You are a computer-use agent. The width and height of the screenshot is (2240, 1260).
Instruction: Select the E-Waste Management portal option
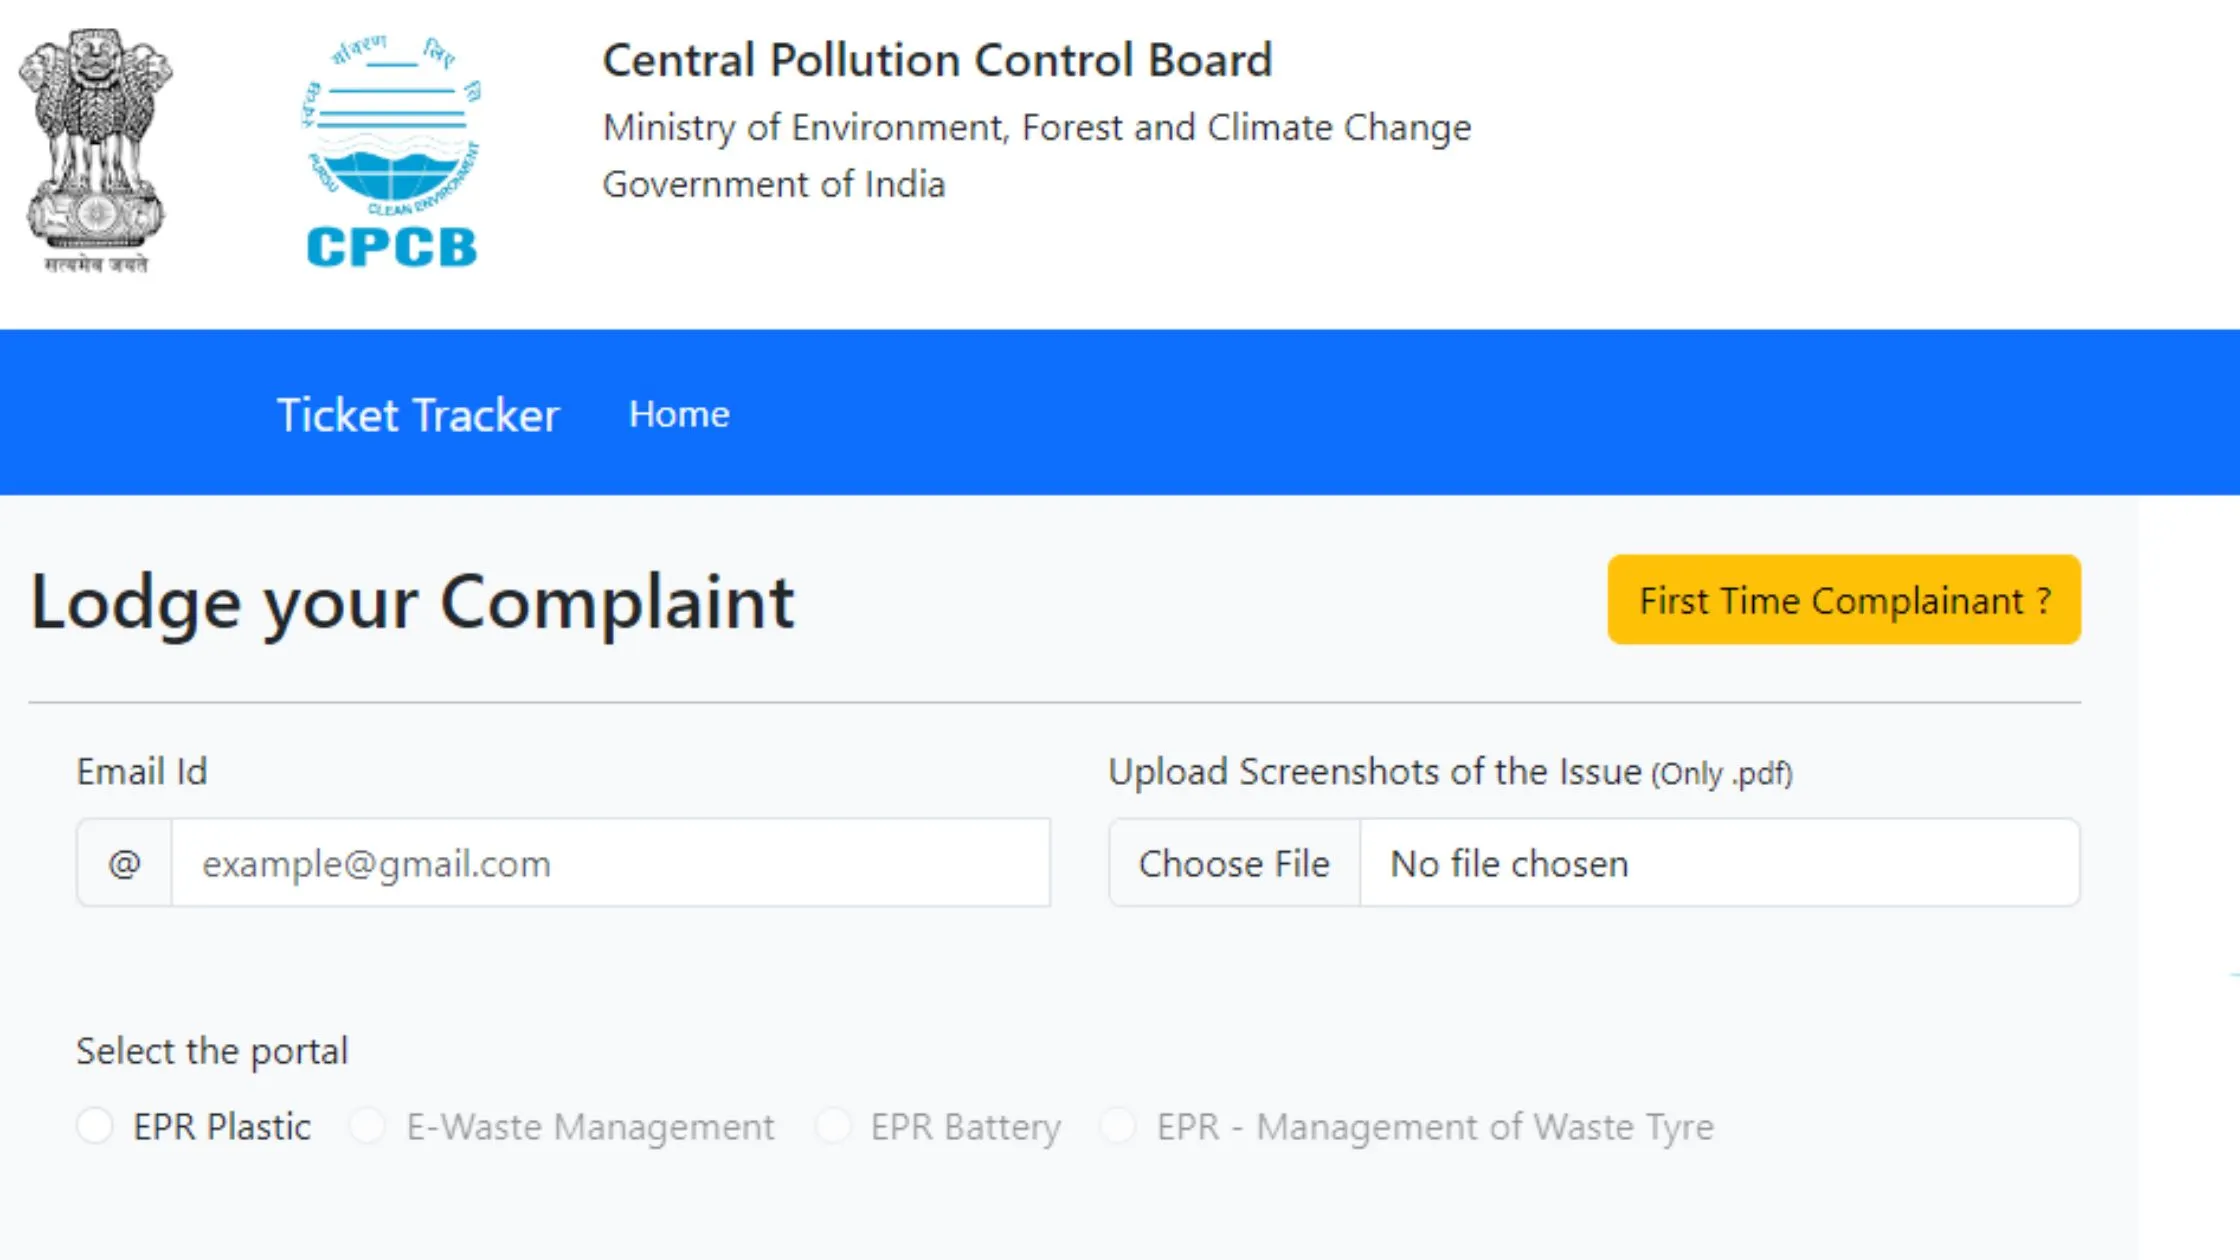[x=367, y=1125]
